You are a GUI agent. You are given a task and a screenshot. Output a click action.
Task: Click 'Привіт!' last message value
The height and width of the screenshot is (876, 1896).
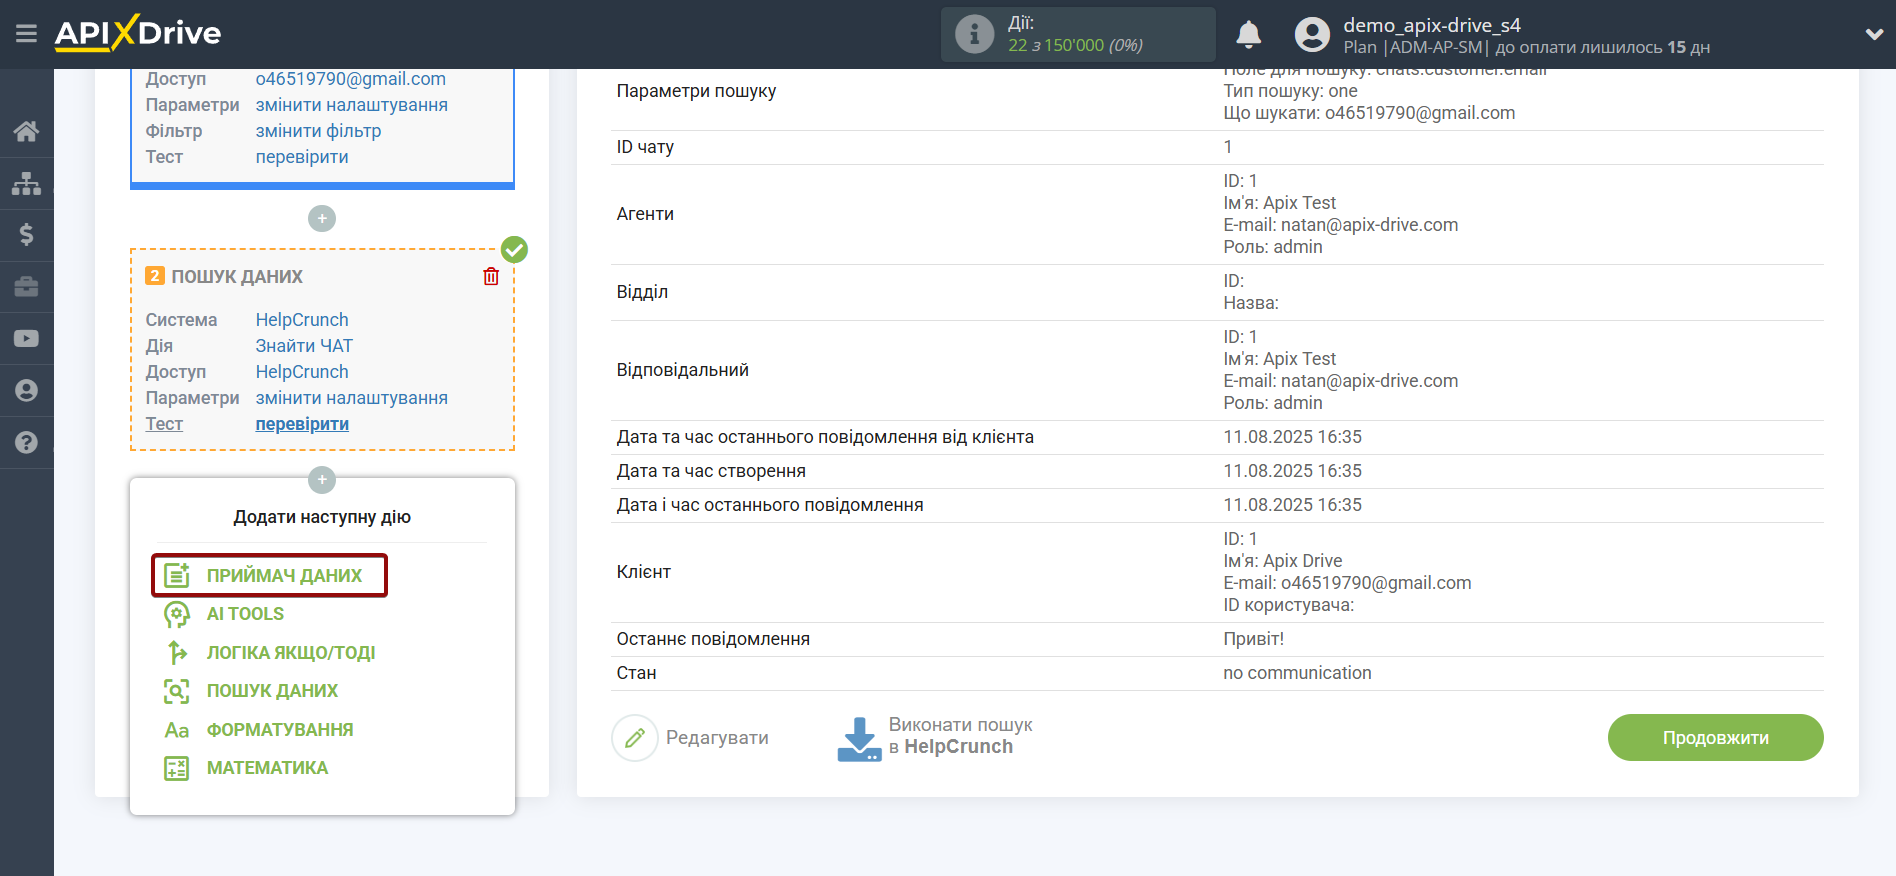click(1253, 639)
